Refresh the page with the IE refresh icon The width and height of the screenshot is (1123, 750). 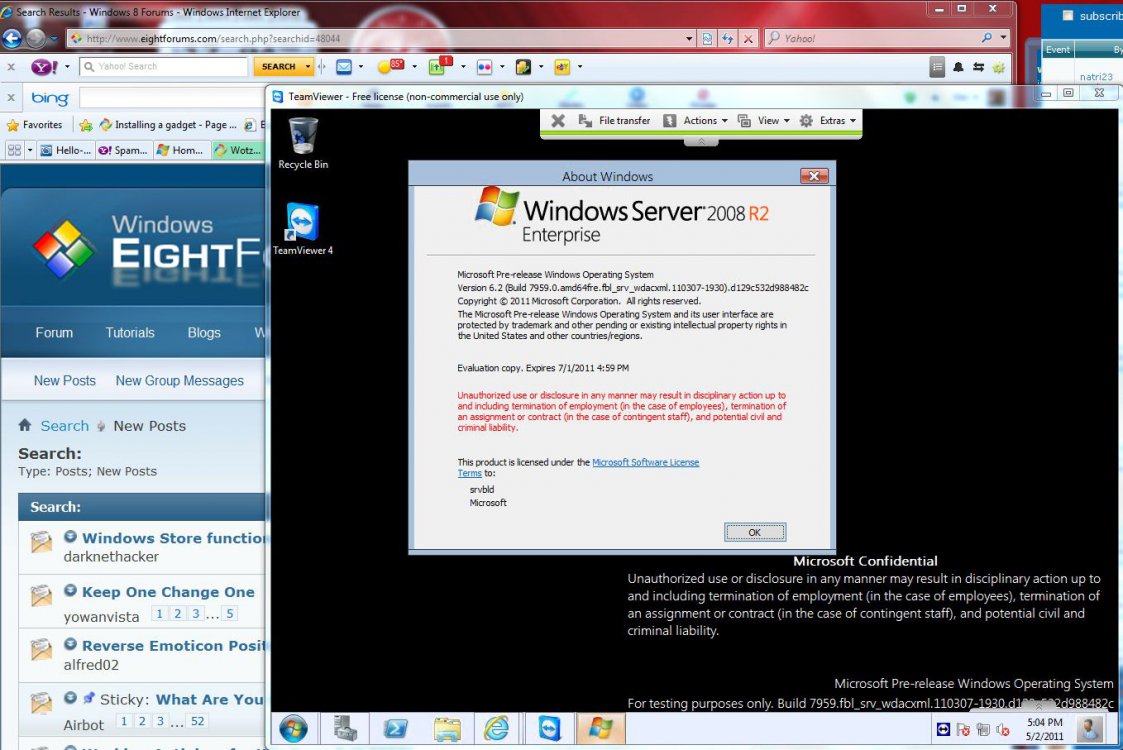pos(728,39)
